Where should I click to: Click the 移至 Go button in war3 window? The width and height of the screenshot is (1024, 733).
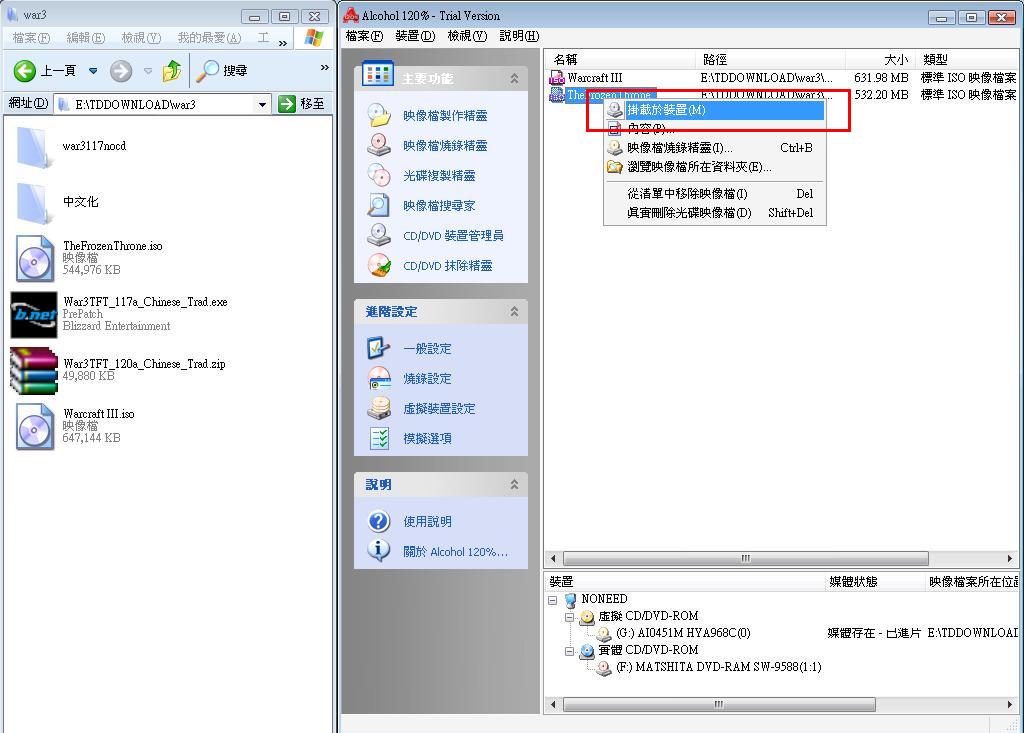[x=301, y=104]
